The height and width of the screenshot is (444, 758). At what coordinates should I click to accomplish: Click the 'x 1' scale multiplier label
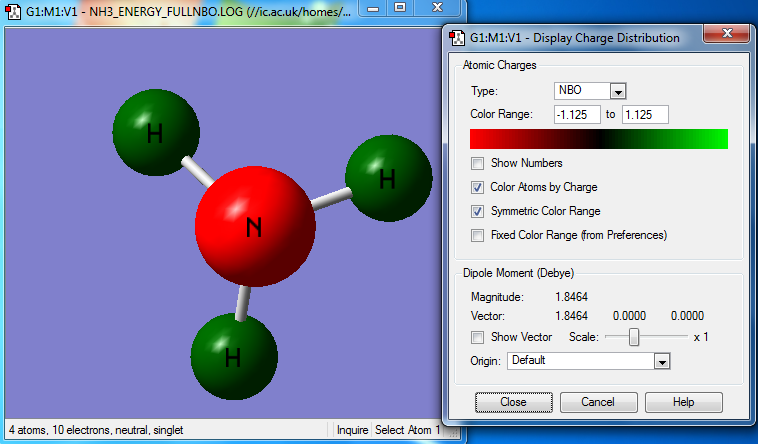pyautogui.click(x=701, y=337)
